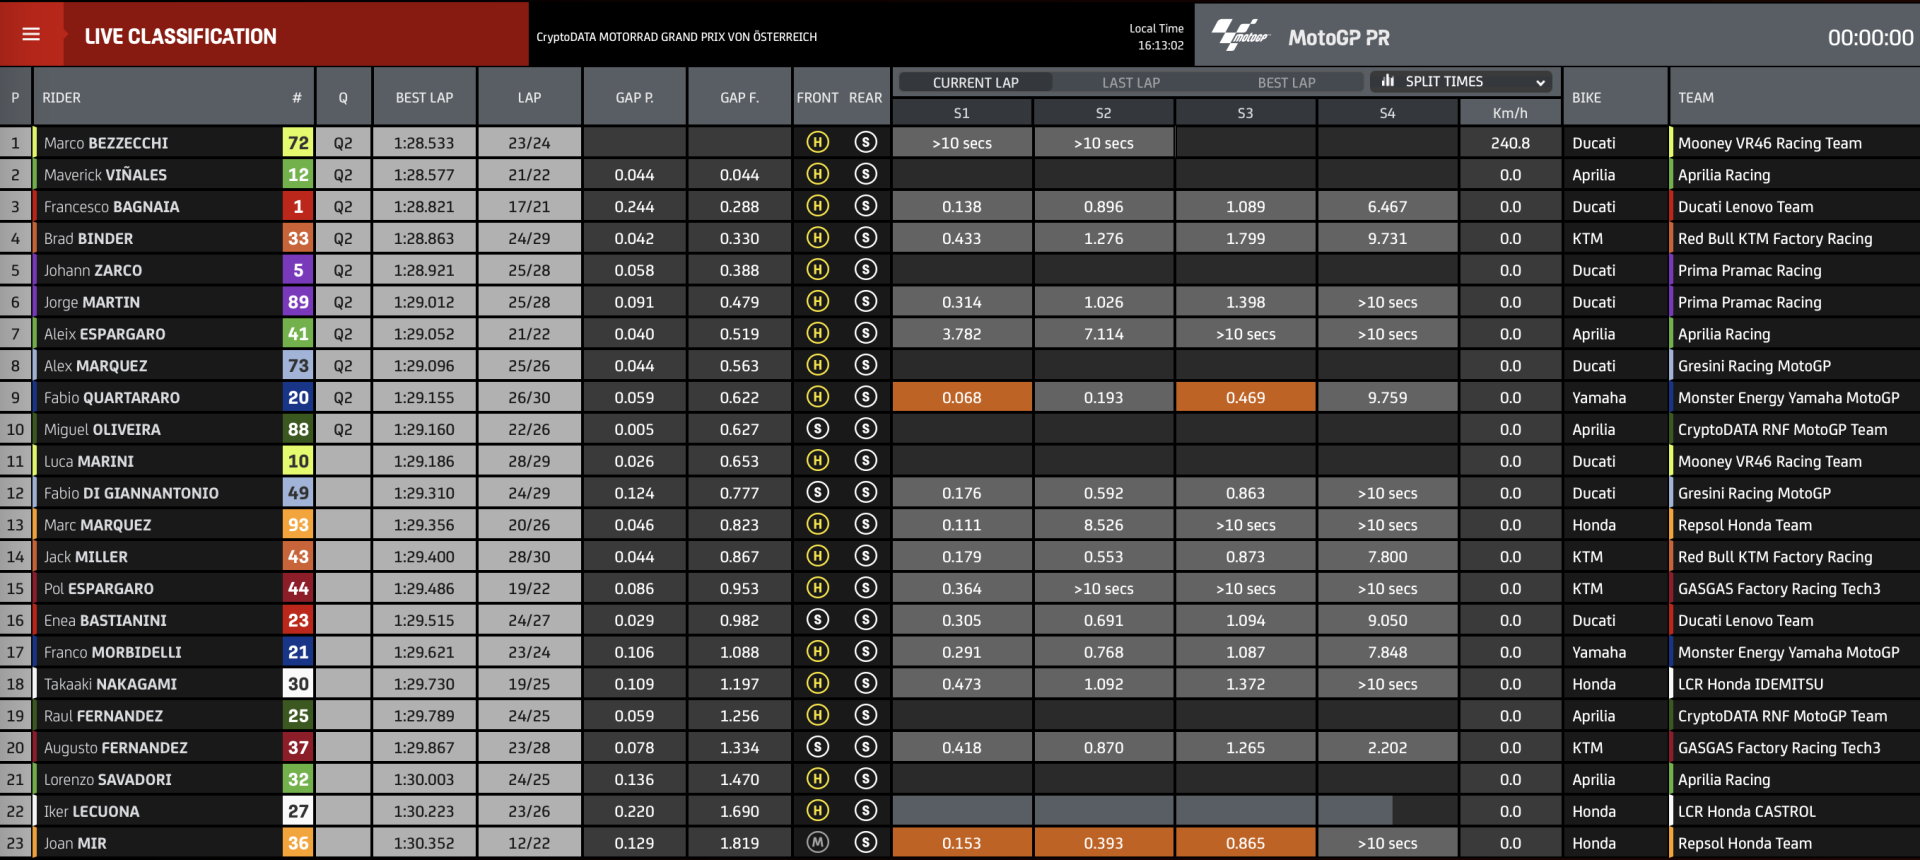Viewport: 1920px width, 860px height.
Task: Switch to the Current Lap tab
Action: (x=975, y=83)
